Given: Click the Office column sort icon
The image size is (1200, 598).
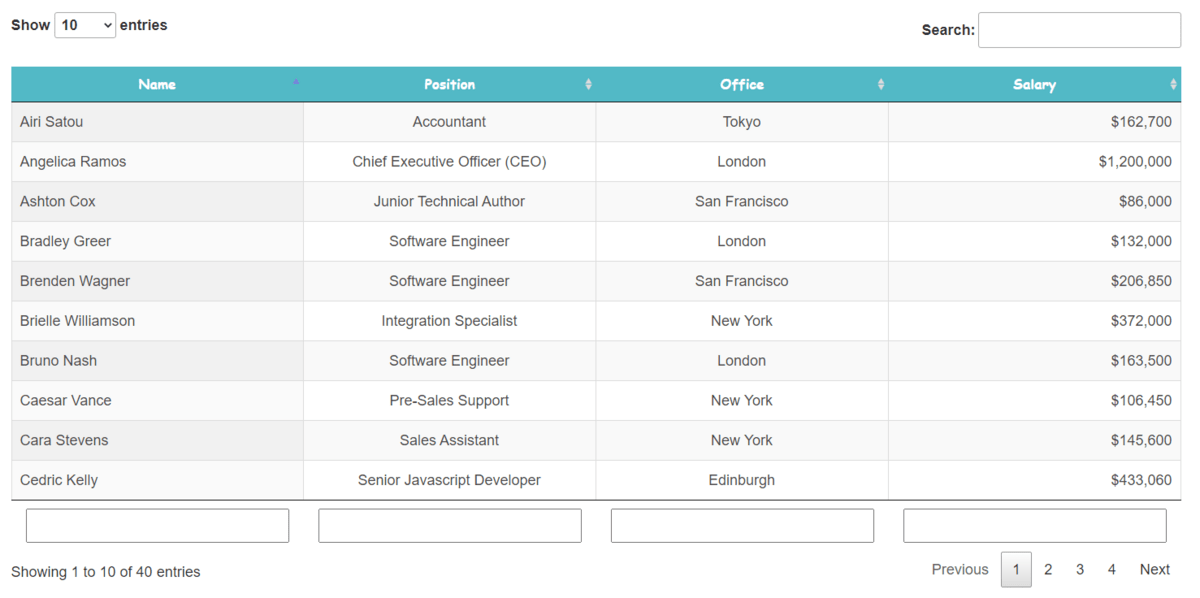Looking at the screenshot, I should coord(881,85).
